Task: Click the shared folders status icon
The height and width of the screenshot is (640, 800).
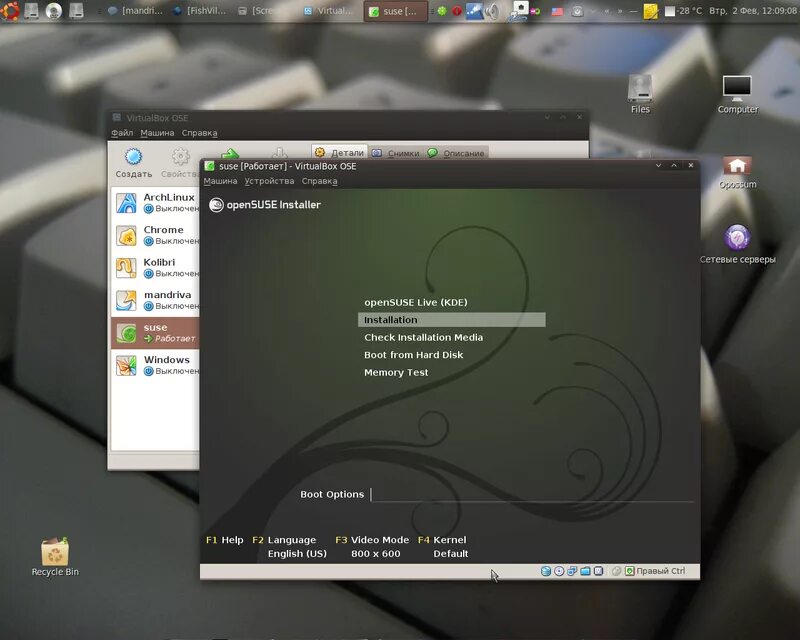Action: pos(585,571)
